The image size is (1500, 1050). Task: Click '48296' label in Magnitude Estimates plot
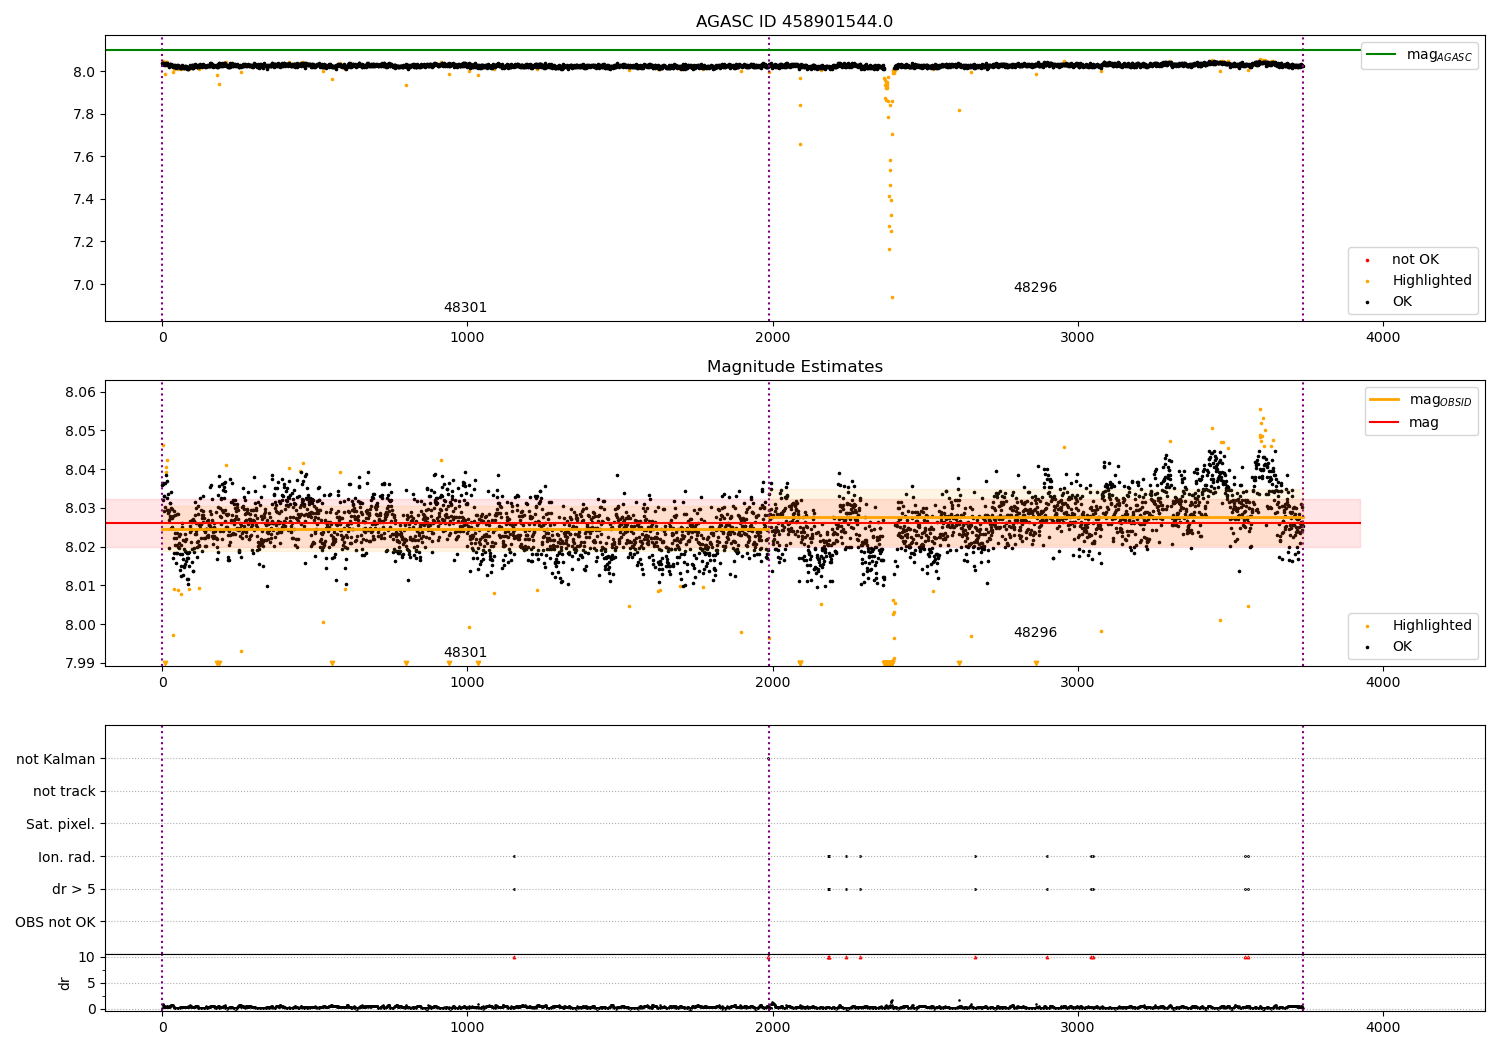[1035, 633]
